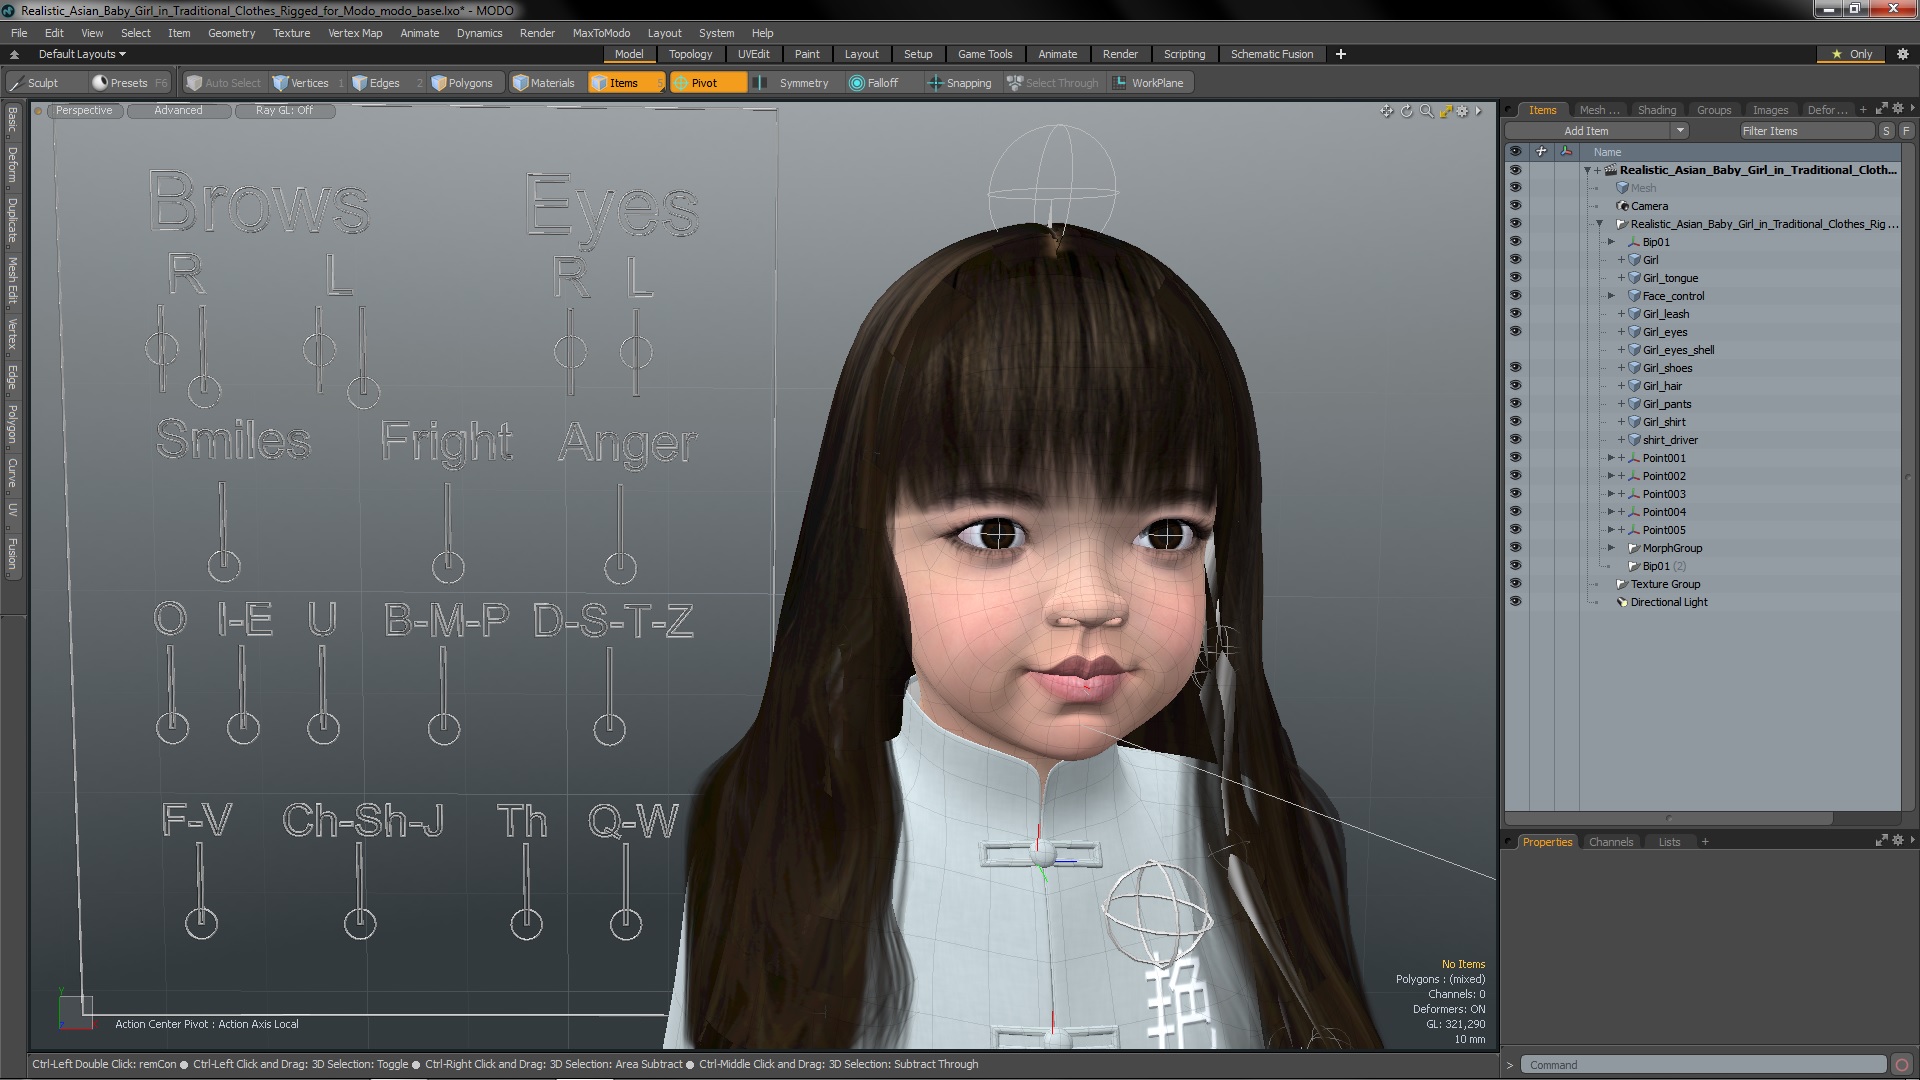Click Filter Items input field
The width and height of the screenshot is (1920, 1080).
[x=1806, y=131]
